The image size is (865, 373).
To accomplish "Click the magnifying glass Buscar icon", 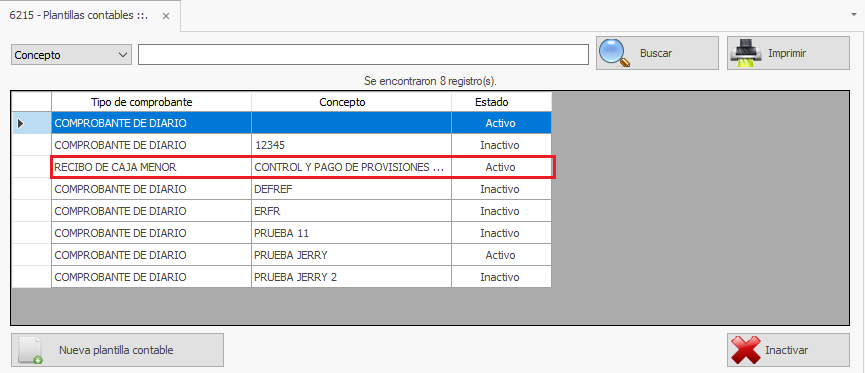I will pos(615,54).
